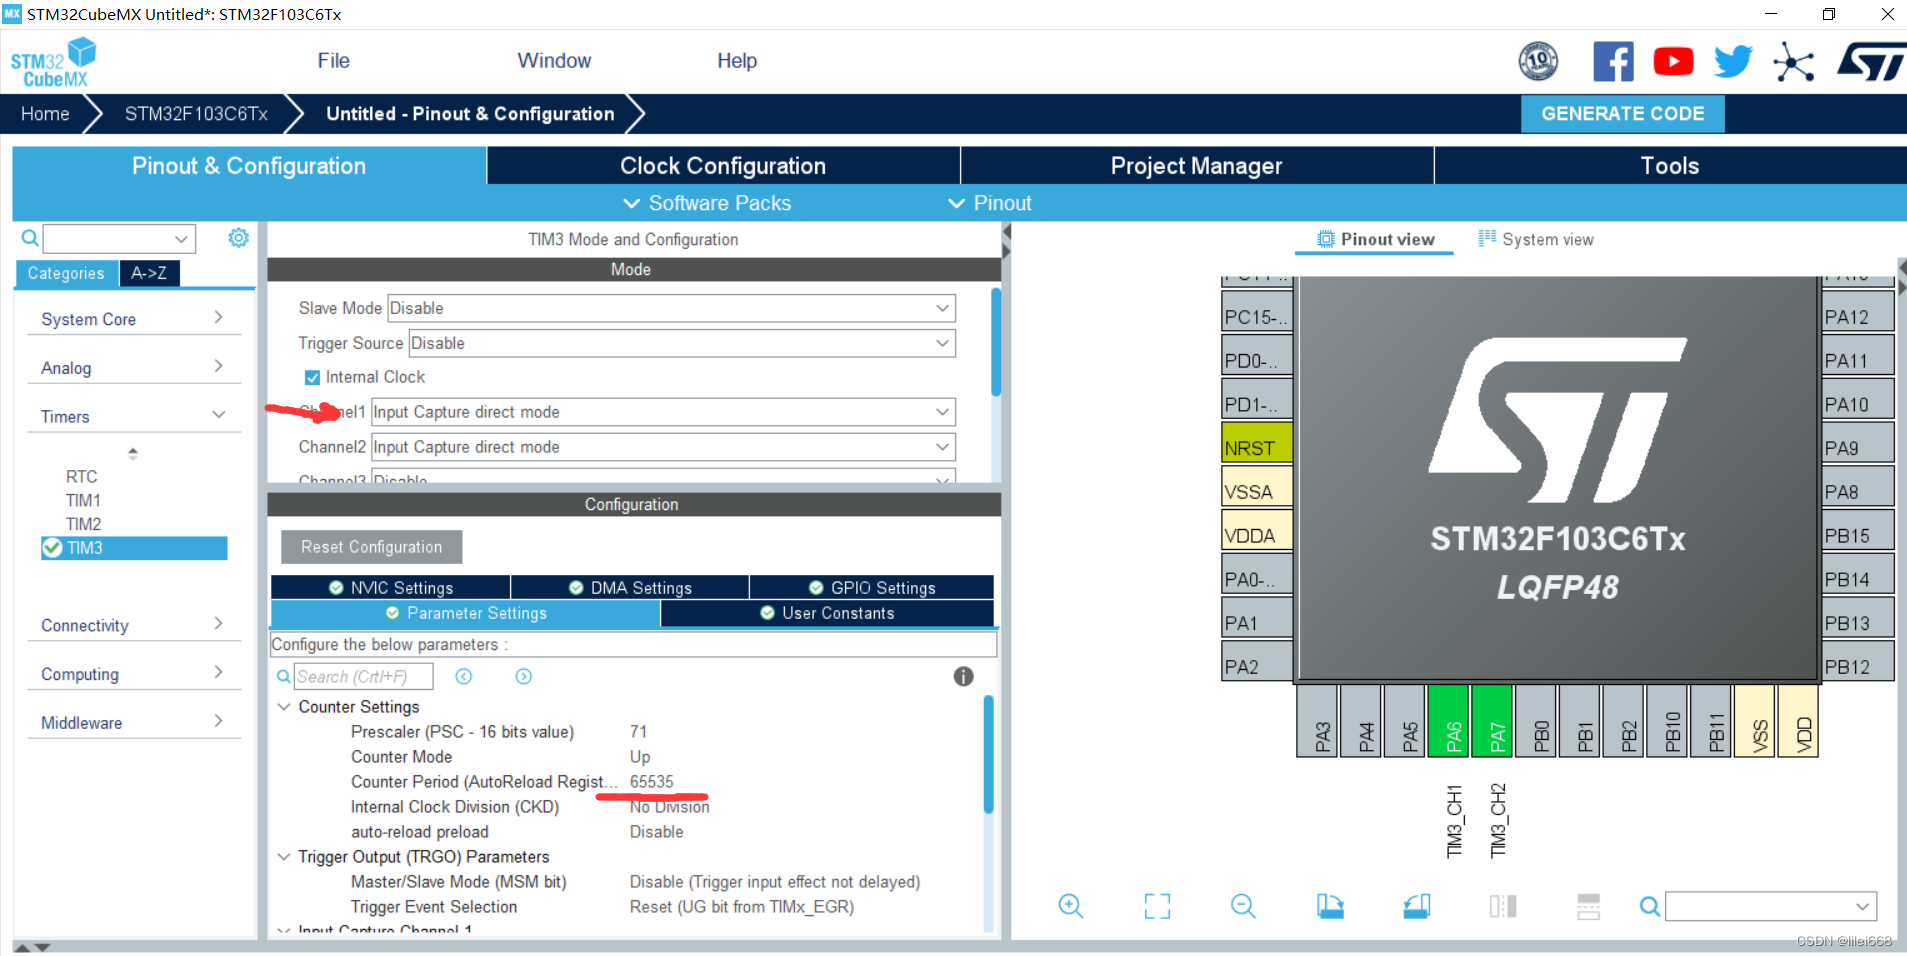The image size is (1907, 956).
Task: Open the Help menu
Action: (737, 61)
